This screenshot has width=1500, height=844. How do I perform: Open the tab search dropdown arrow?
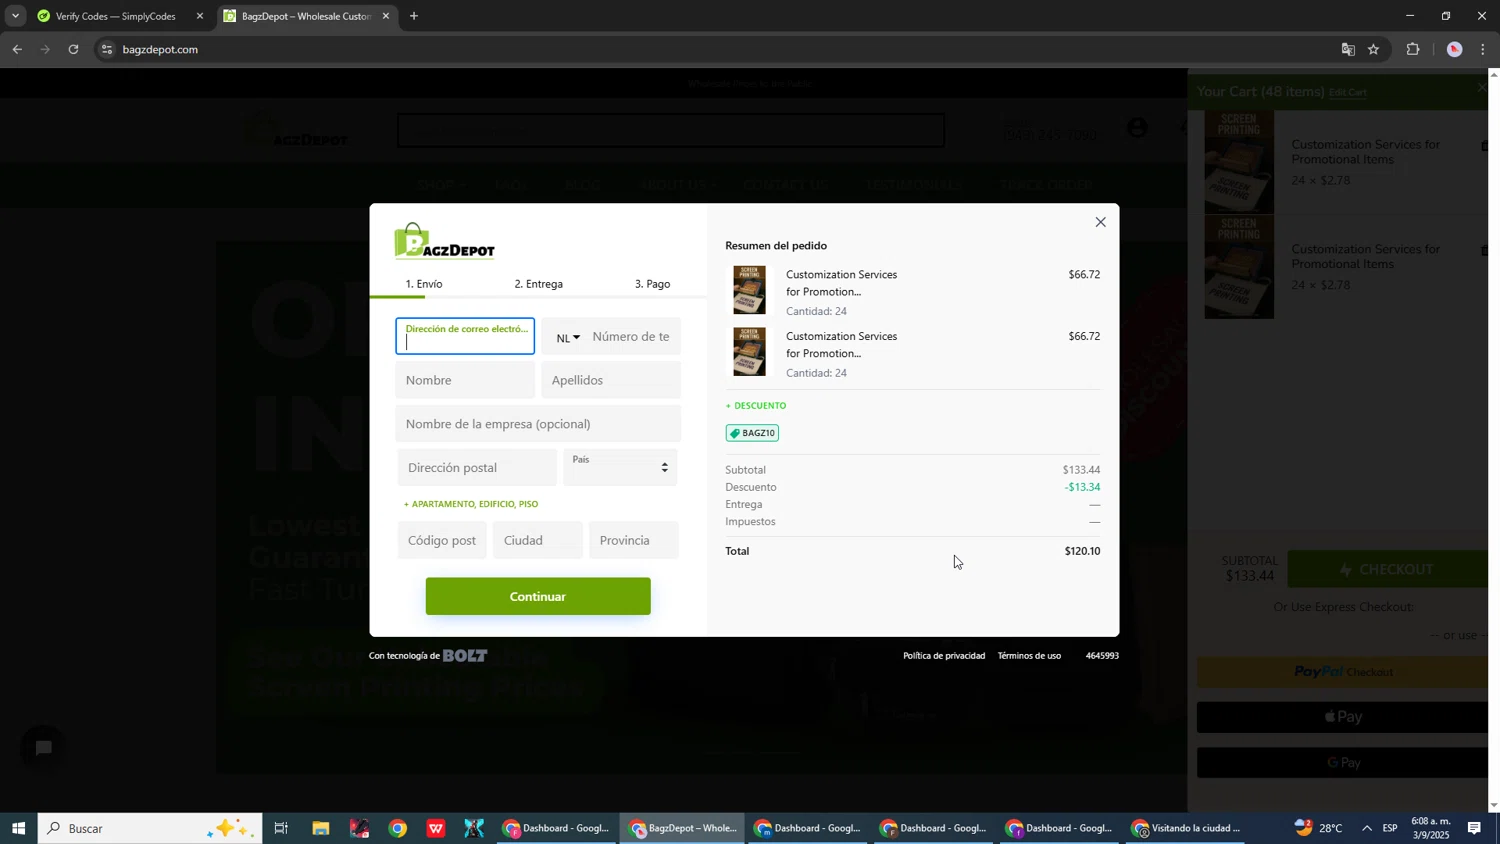click(x=15, y=16)
